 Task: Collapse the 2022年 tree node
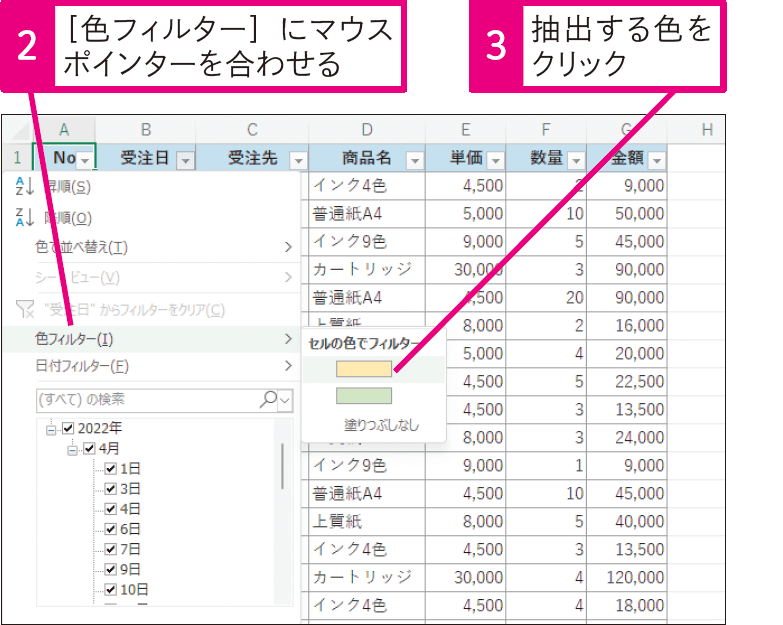click(x=51, y=429)
